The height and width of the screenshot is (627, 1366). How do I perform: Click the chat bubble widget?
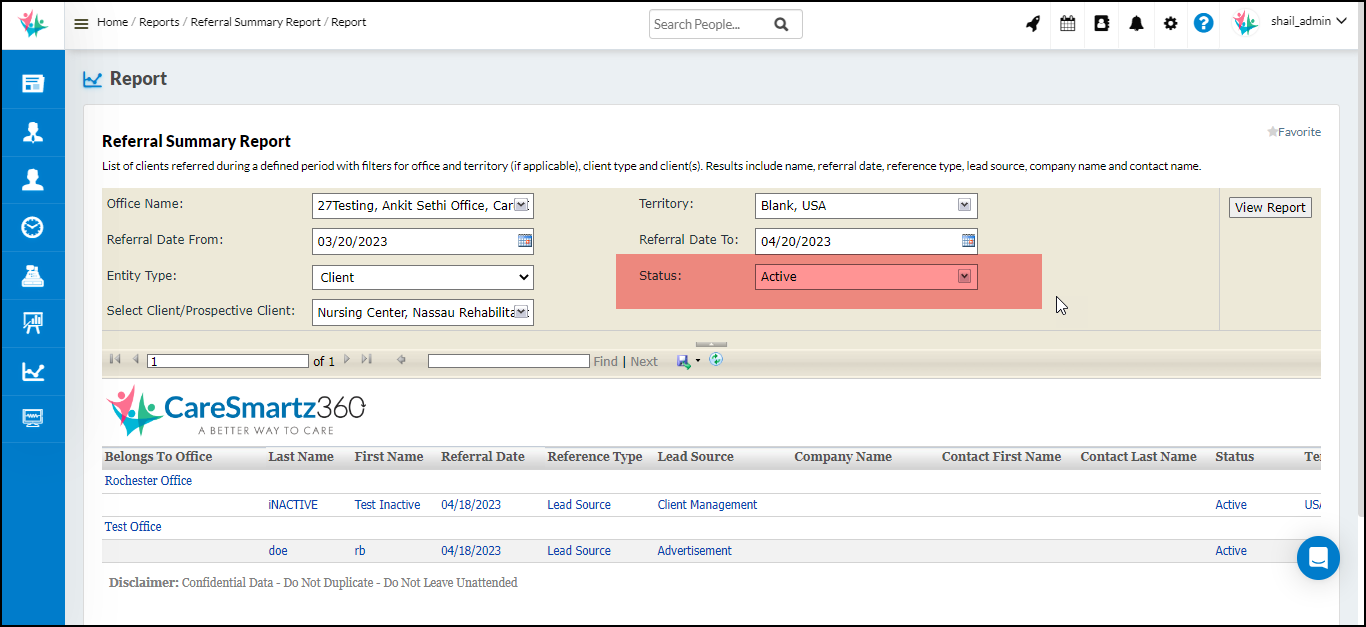coord(1318,558)
